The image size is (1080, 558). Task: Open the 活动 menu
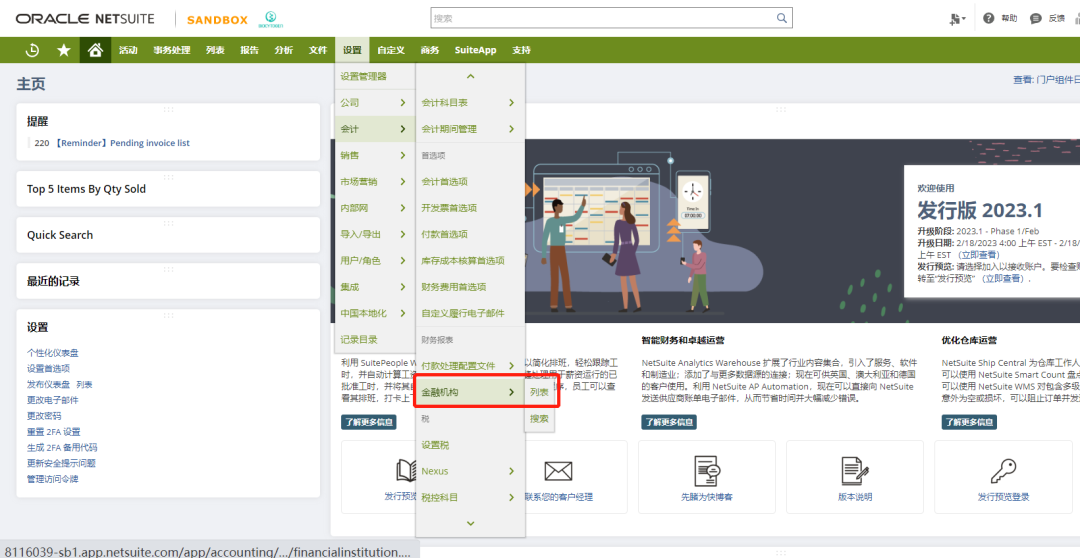(x=128, y=50)
